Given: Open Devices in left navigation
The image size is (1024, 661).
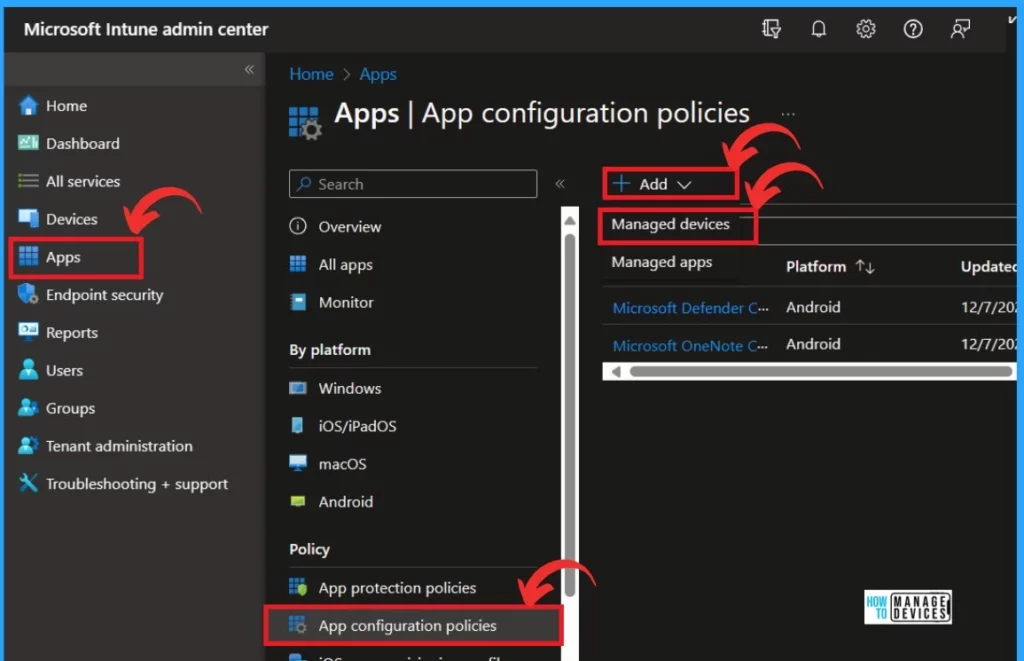Looking at the screenshot, I should tap(71, 219).
